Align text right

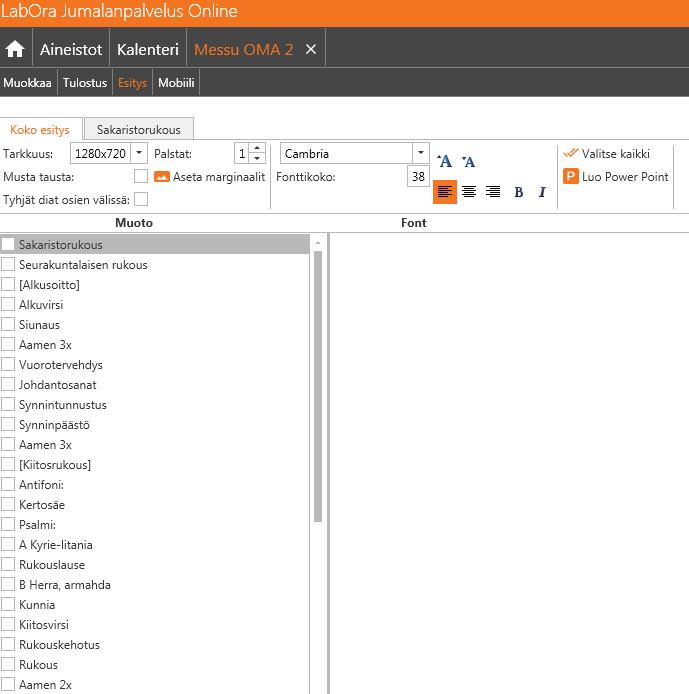[493, 192]
